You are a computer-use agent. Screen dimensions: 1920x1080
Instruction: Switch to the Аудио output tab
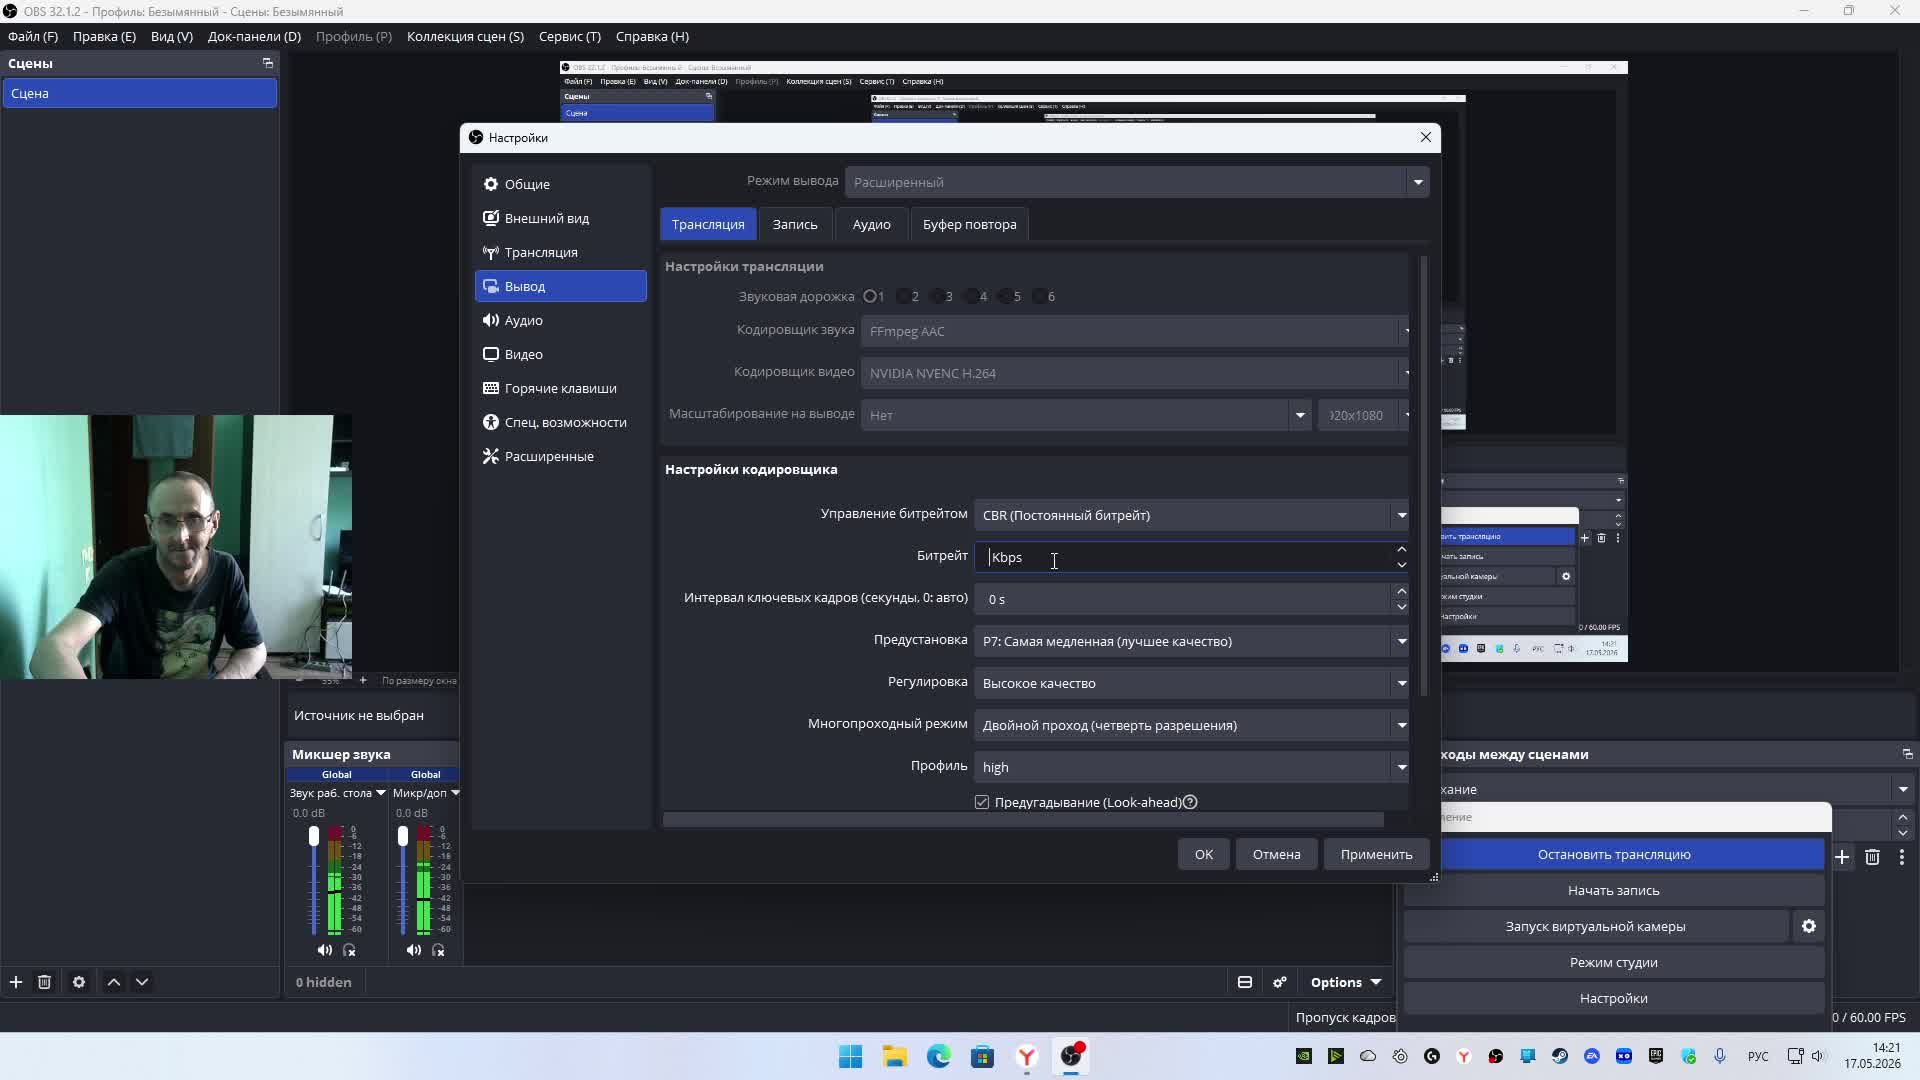point(871,224)
